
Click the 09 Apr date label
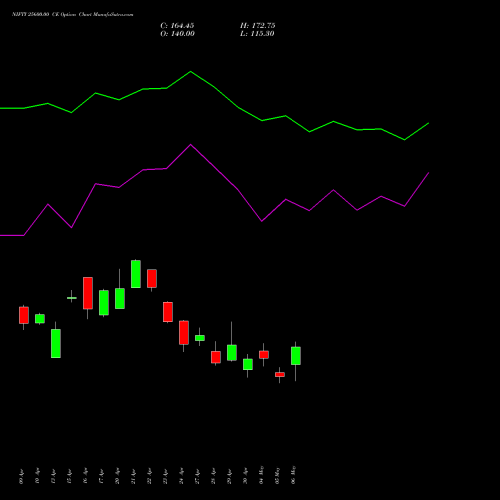click(22, 476)
